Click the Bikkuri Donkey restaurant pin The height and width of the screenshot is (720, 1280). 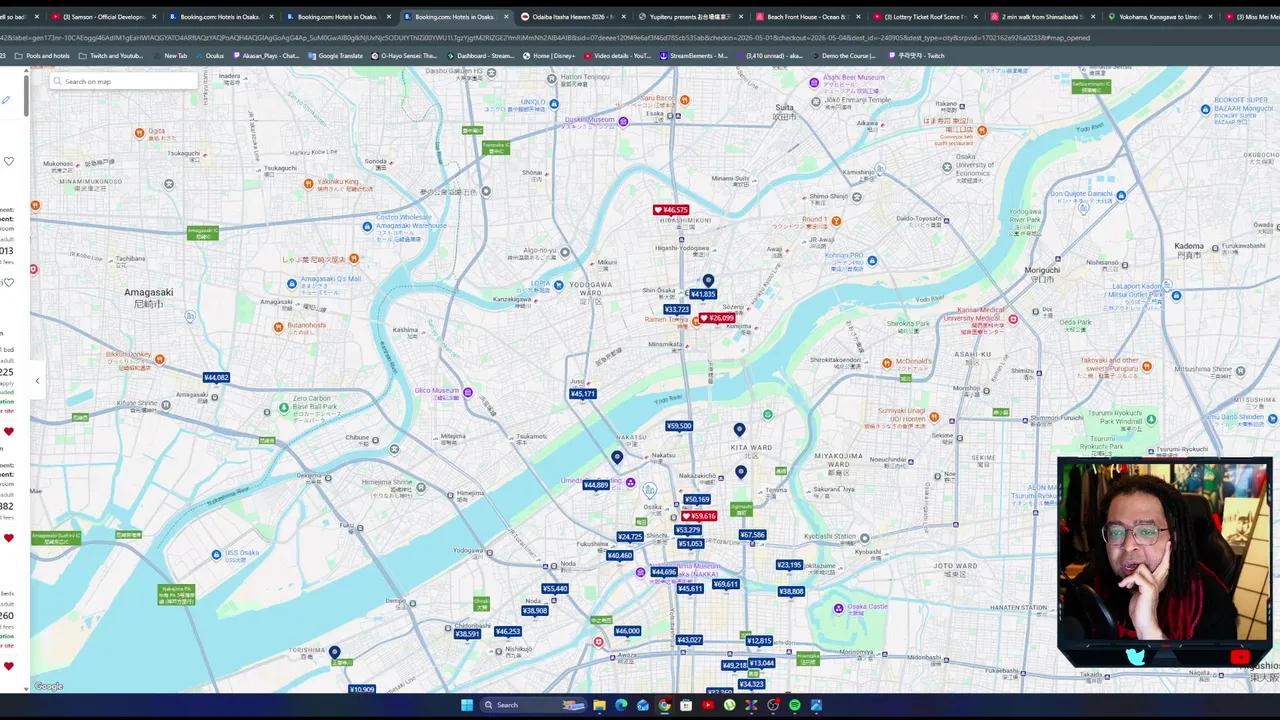(160, 359)
